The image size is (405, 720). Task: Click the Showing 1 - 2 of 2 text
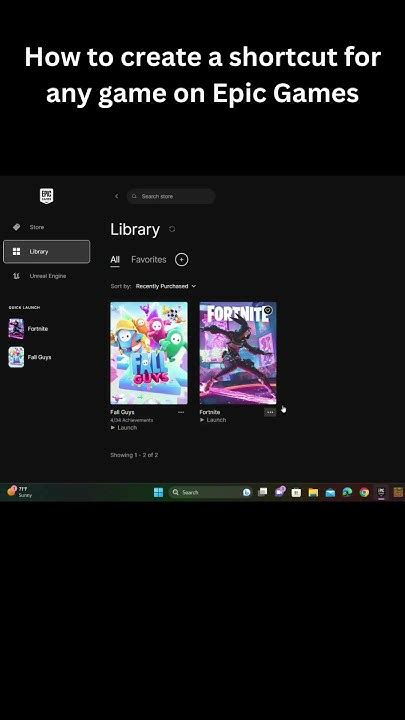click(x=134, y=455)
